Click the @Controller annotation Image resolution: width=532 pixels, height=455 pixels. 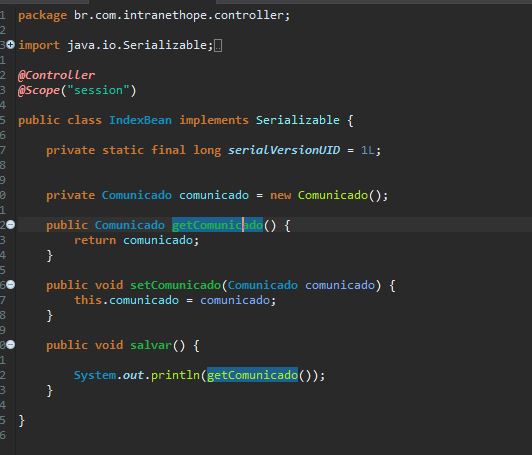click(56, 75)
